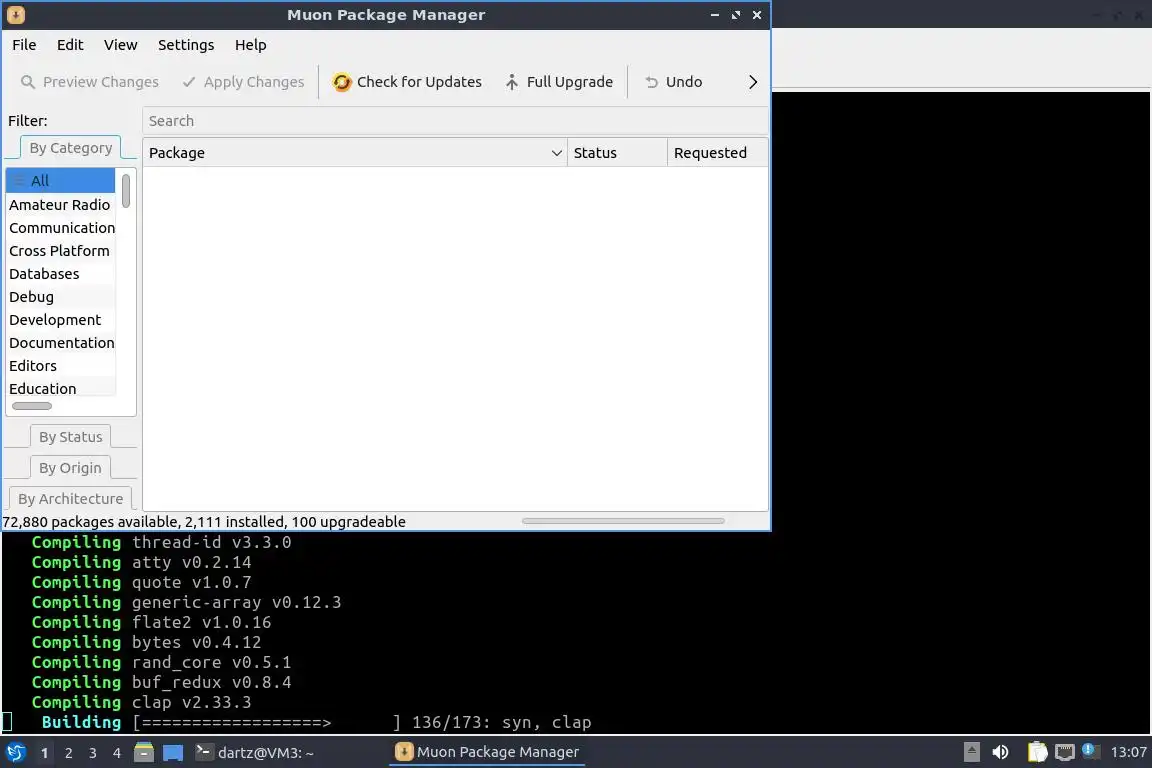Open the volume control tray icon
This screenshot has width=1152, height=768.
1001,752
